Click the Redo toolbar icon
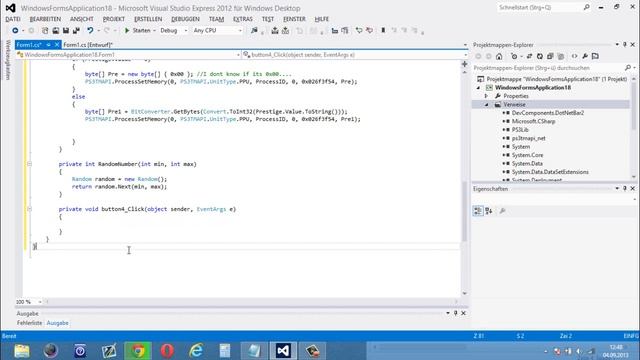 (x=107, y=31)
